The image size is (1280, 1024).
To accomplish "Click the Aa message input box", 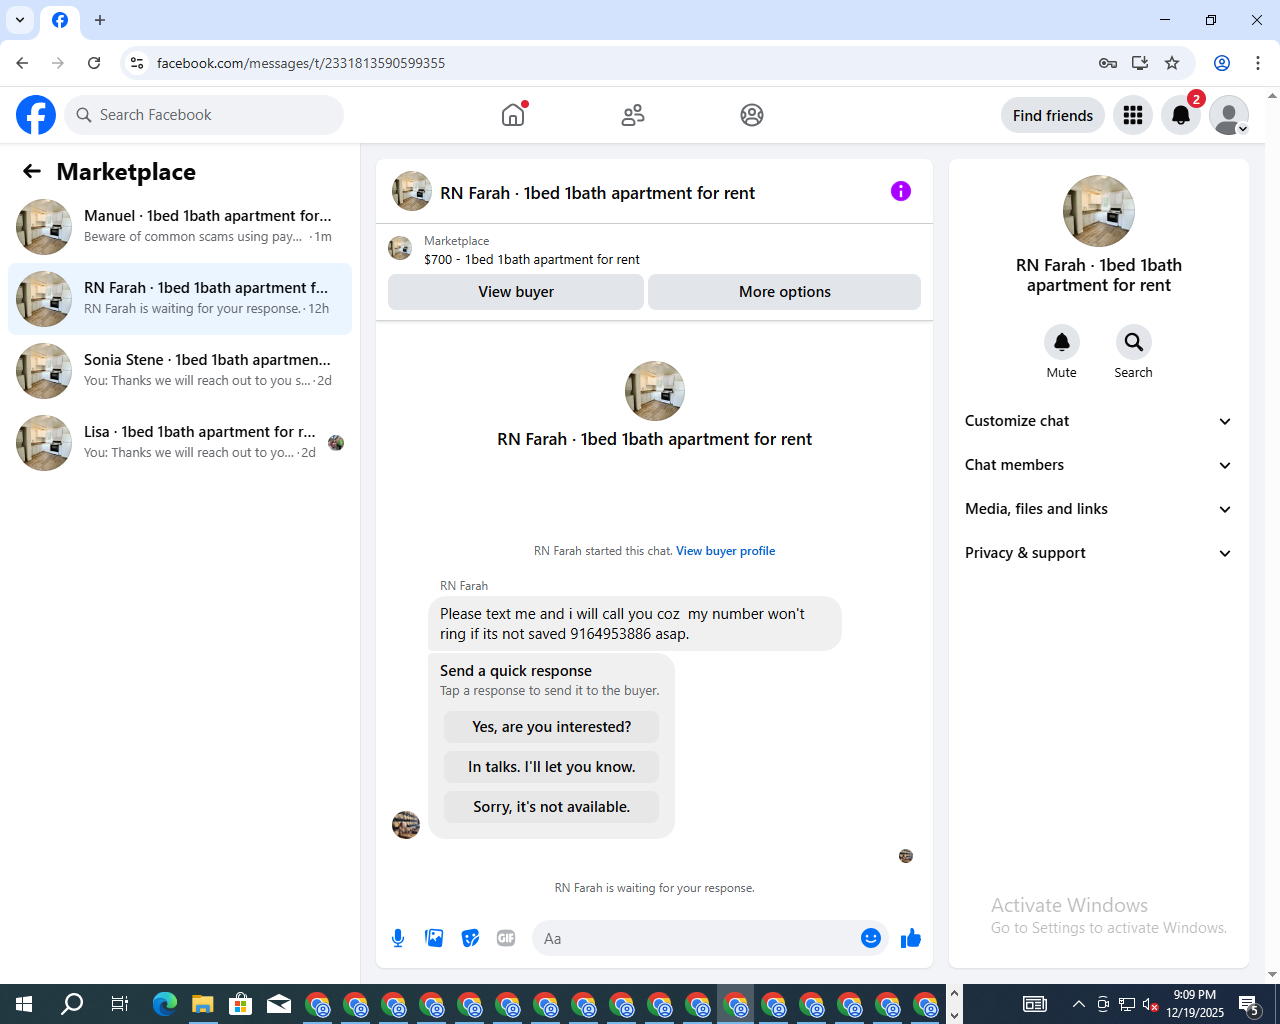I will (x=696, y=938).
